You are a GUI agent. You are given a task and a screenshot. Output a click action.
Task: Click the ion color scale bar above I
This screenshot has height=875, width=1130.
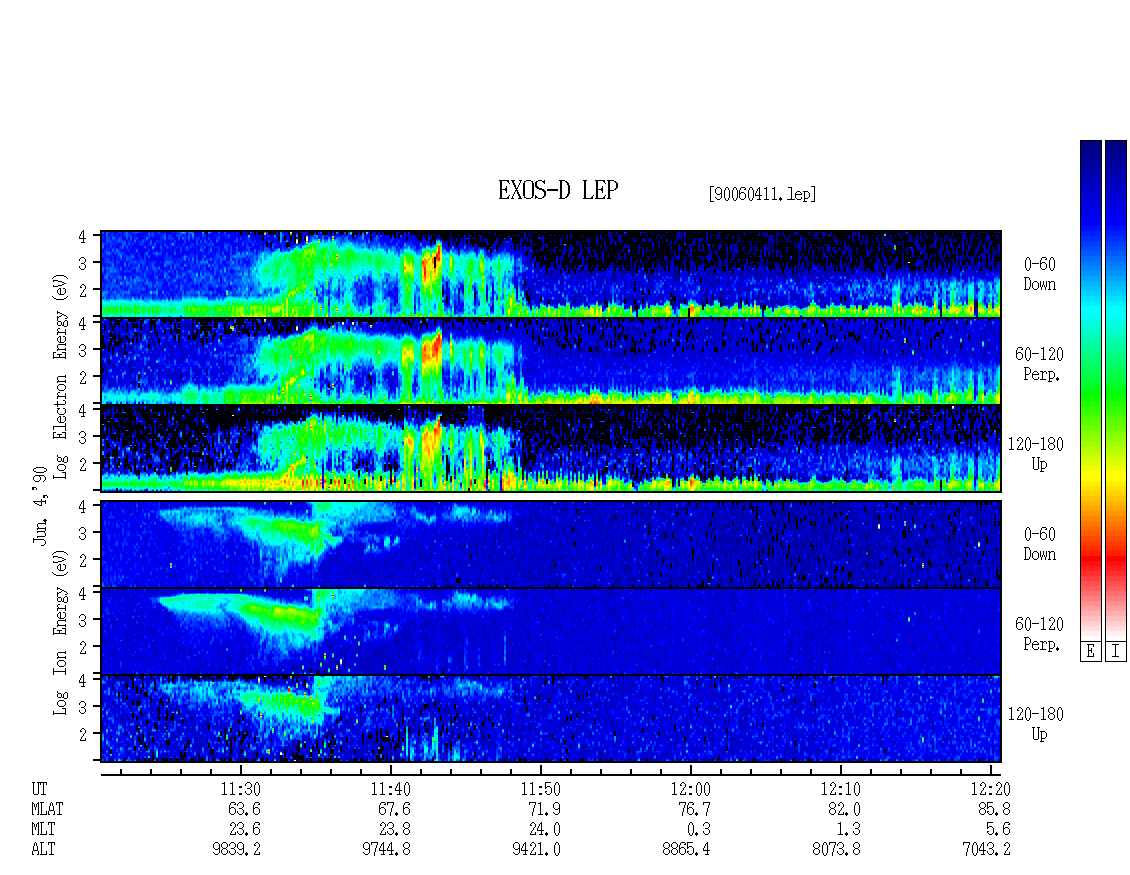click(x=1116, y=390)
